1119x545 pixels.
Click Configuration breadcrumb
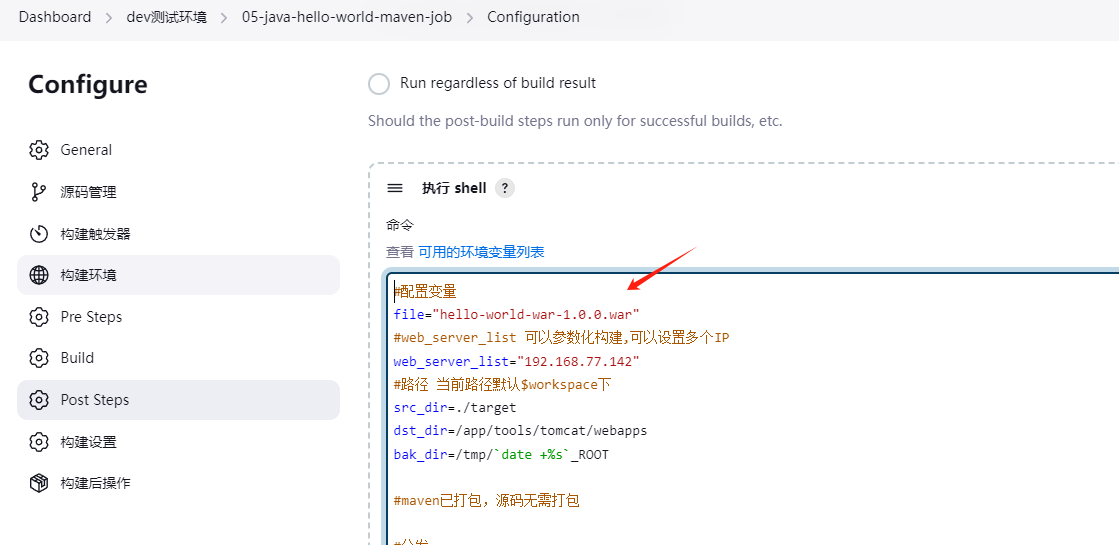pyautogui.click(x=533, y=17)
